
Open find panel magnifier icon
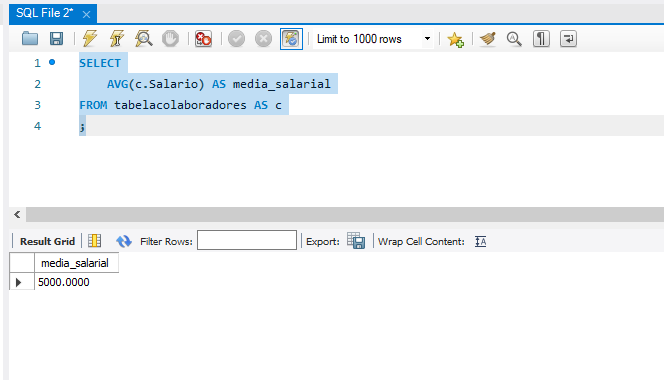(514, 39)
